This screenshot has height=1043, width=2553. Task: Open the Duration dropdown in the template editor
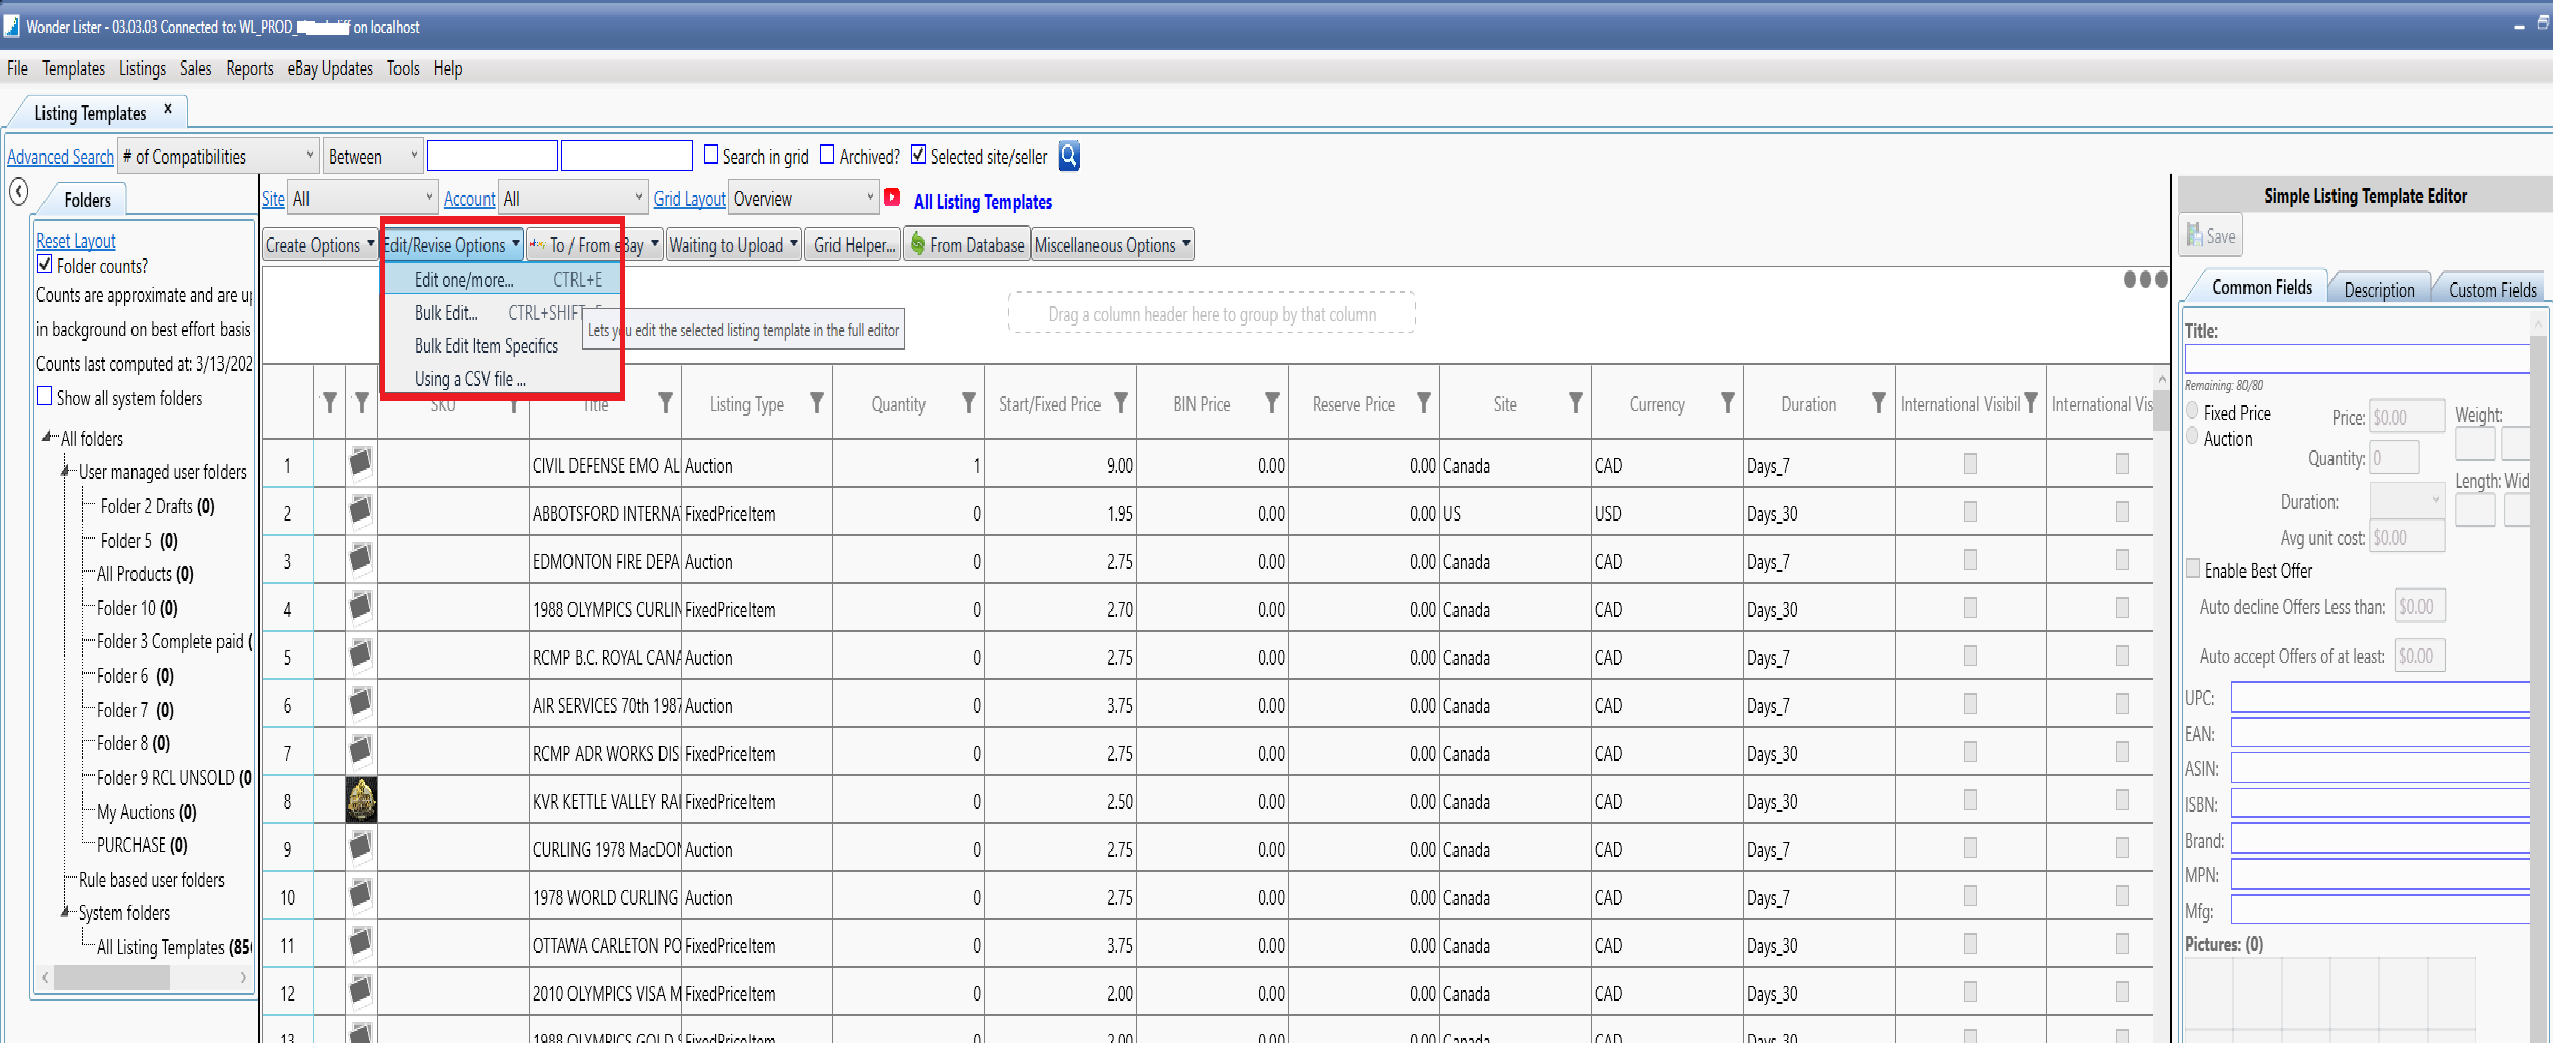click(2407, 500)
